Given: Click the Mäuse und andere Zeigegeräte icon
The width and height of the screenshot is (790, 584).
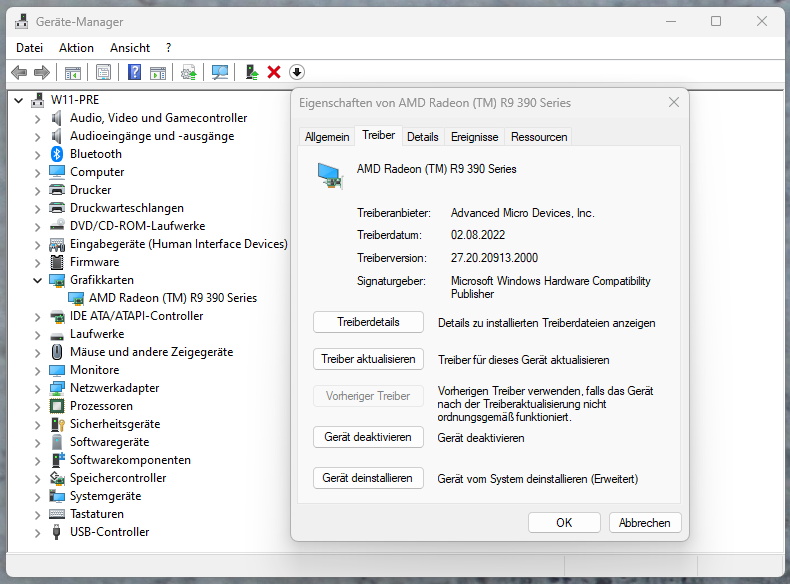Looking at the screenshot, I should (x=57, y=352).
